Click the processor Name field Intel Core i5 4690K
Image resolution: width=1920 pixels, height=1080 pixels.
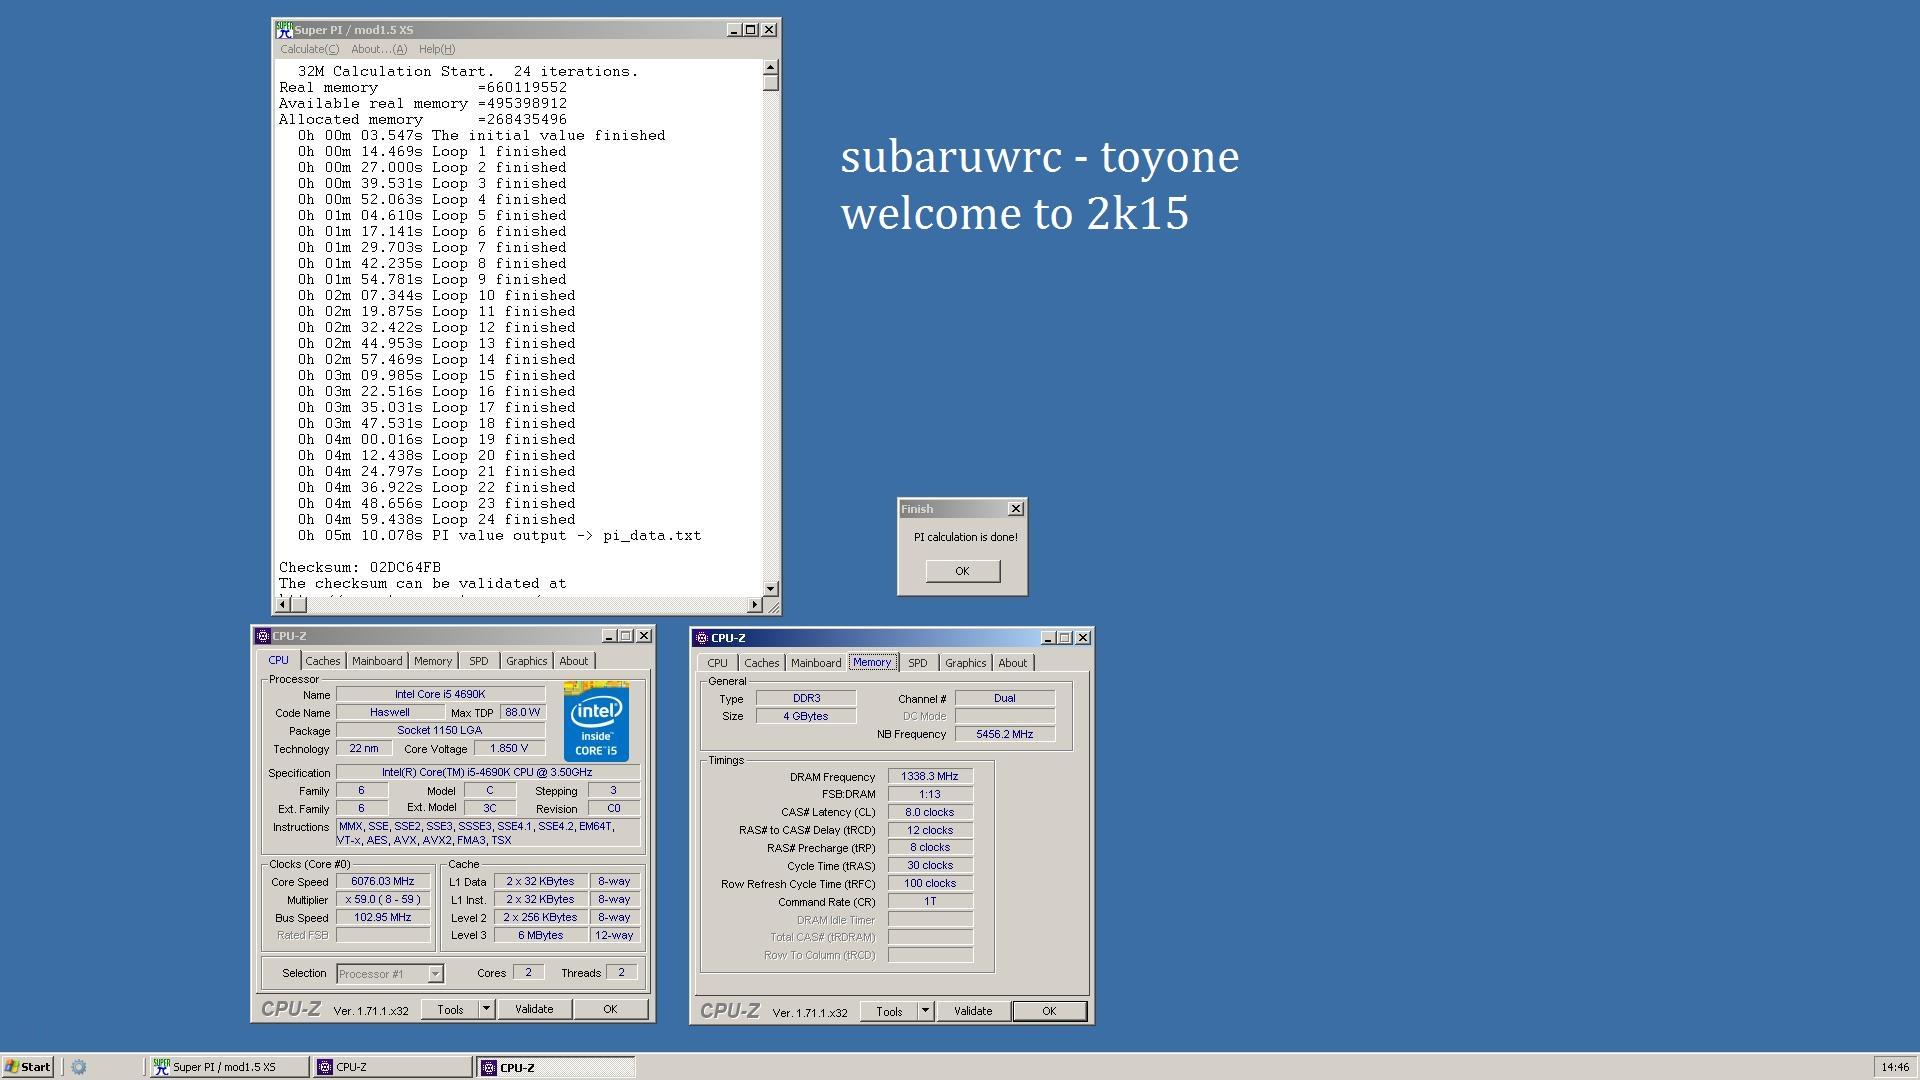(x=440, y=694)
